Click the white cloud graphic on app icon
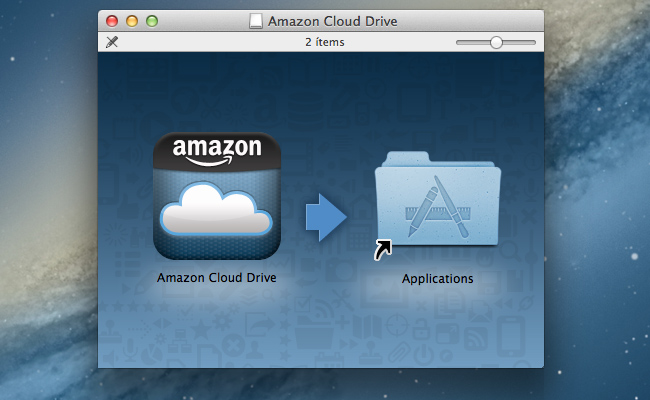 pos(217,208)
